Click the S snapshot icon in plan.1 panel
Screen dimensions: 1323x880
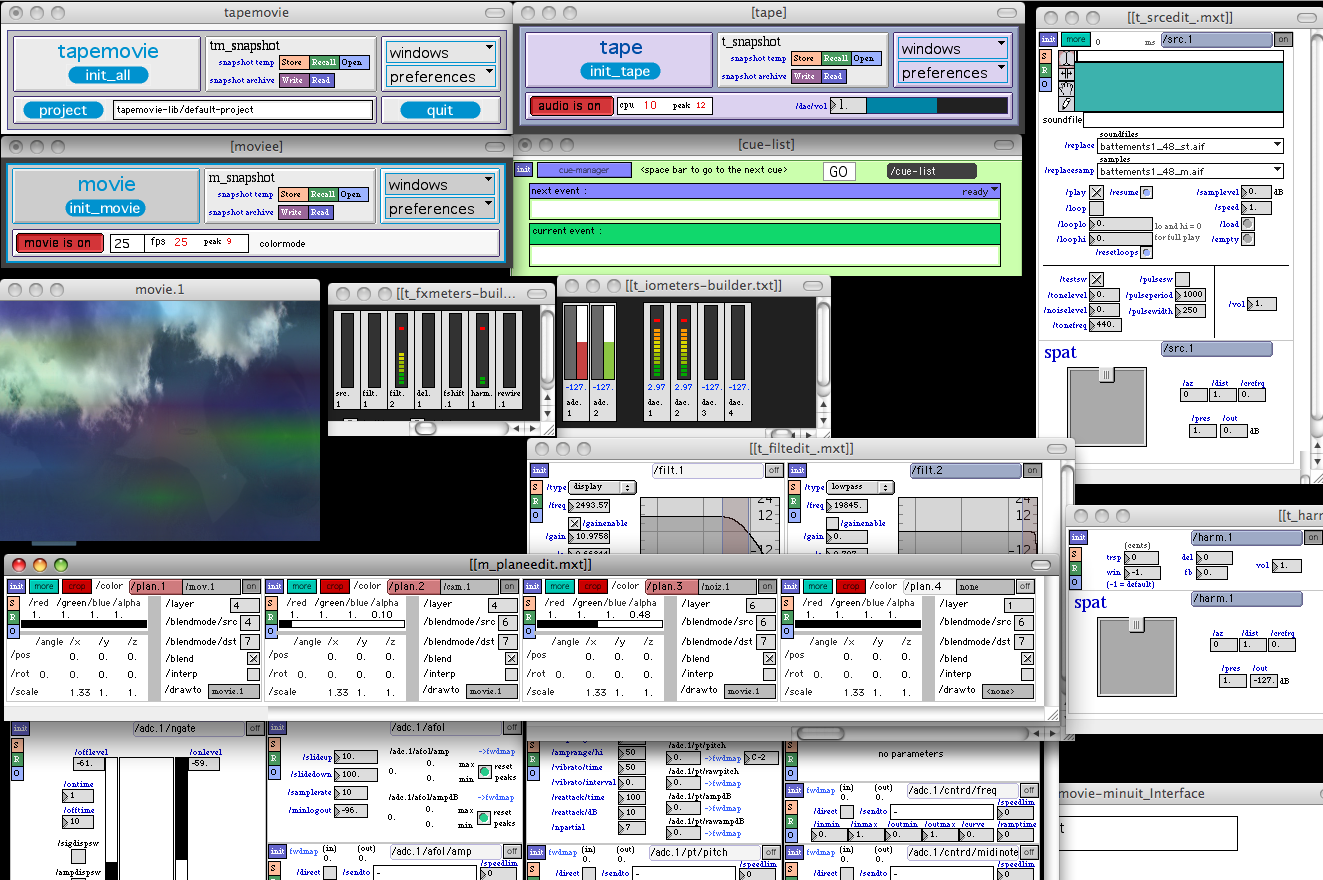13,603
